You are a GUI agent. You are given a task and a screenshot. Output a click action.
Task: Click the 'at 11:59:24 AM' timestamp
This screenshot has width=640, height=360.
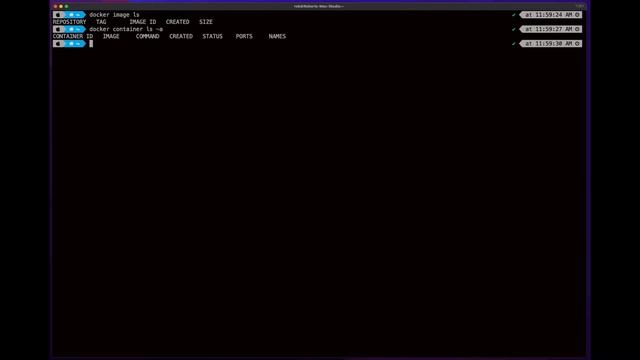tap(549, 15)
